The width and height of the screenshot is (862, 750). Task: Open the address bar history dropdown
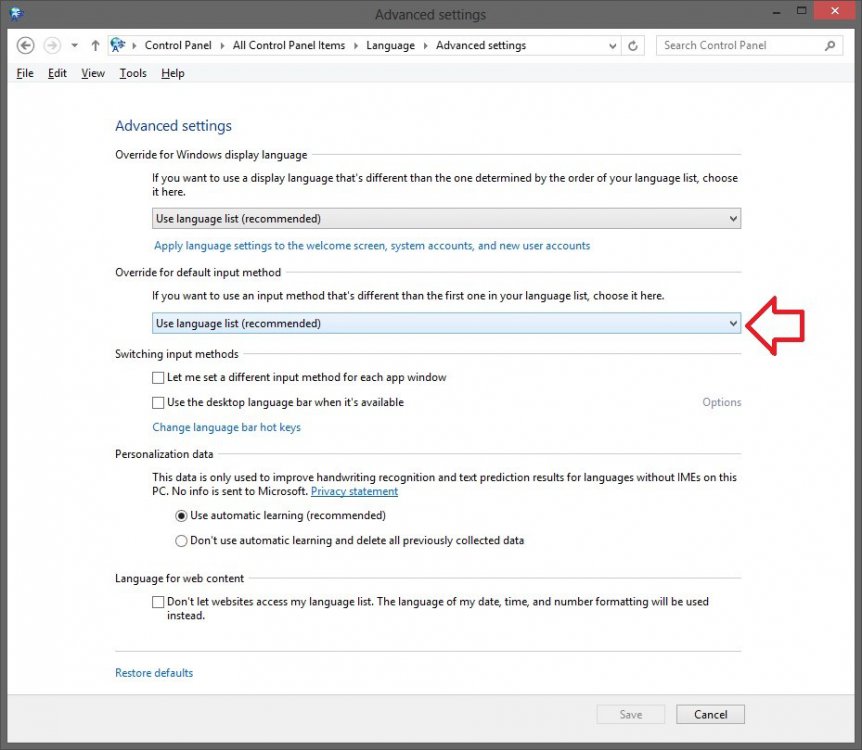pos(613,45)
